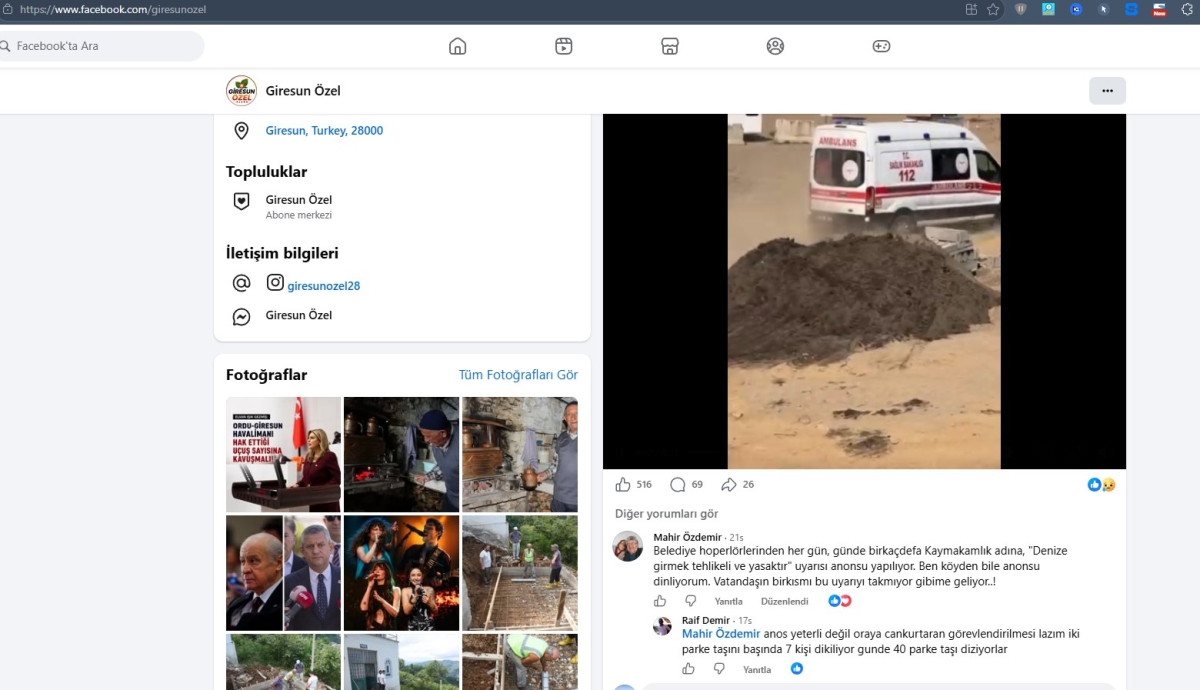The image size is (1200, 690).
Task: Reply to Mahir Özdemir with Yanıtla
Action: (729, 601)
